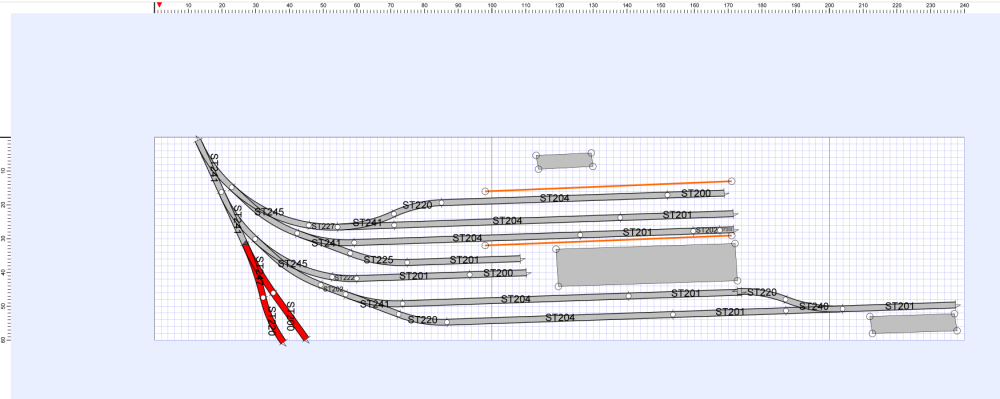This screenshot has width=1000, height=399.
Task: Select the ST204 track just above the bottom line
Action: click(515, 299)
